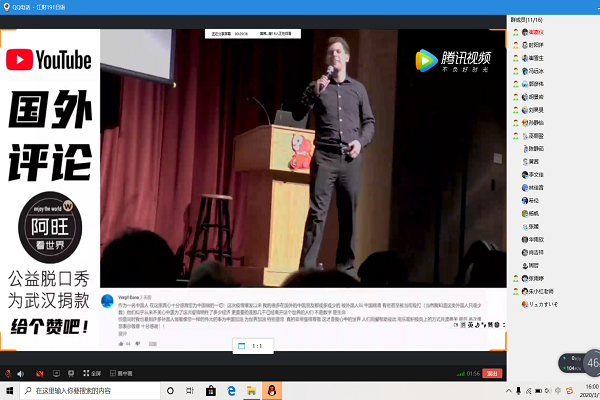Open Task View on the taskbar
This screenshot has height=400, width=600.
(190, 391)
